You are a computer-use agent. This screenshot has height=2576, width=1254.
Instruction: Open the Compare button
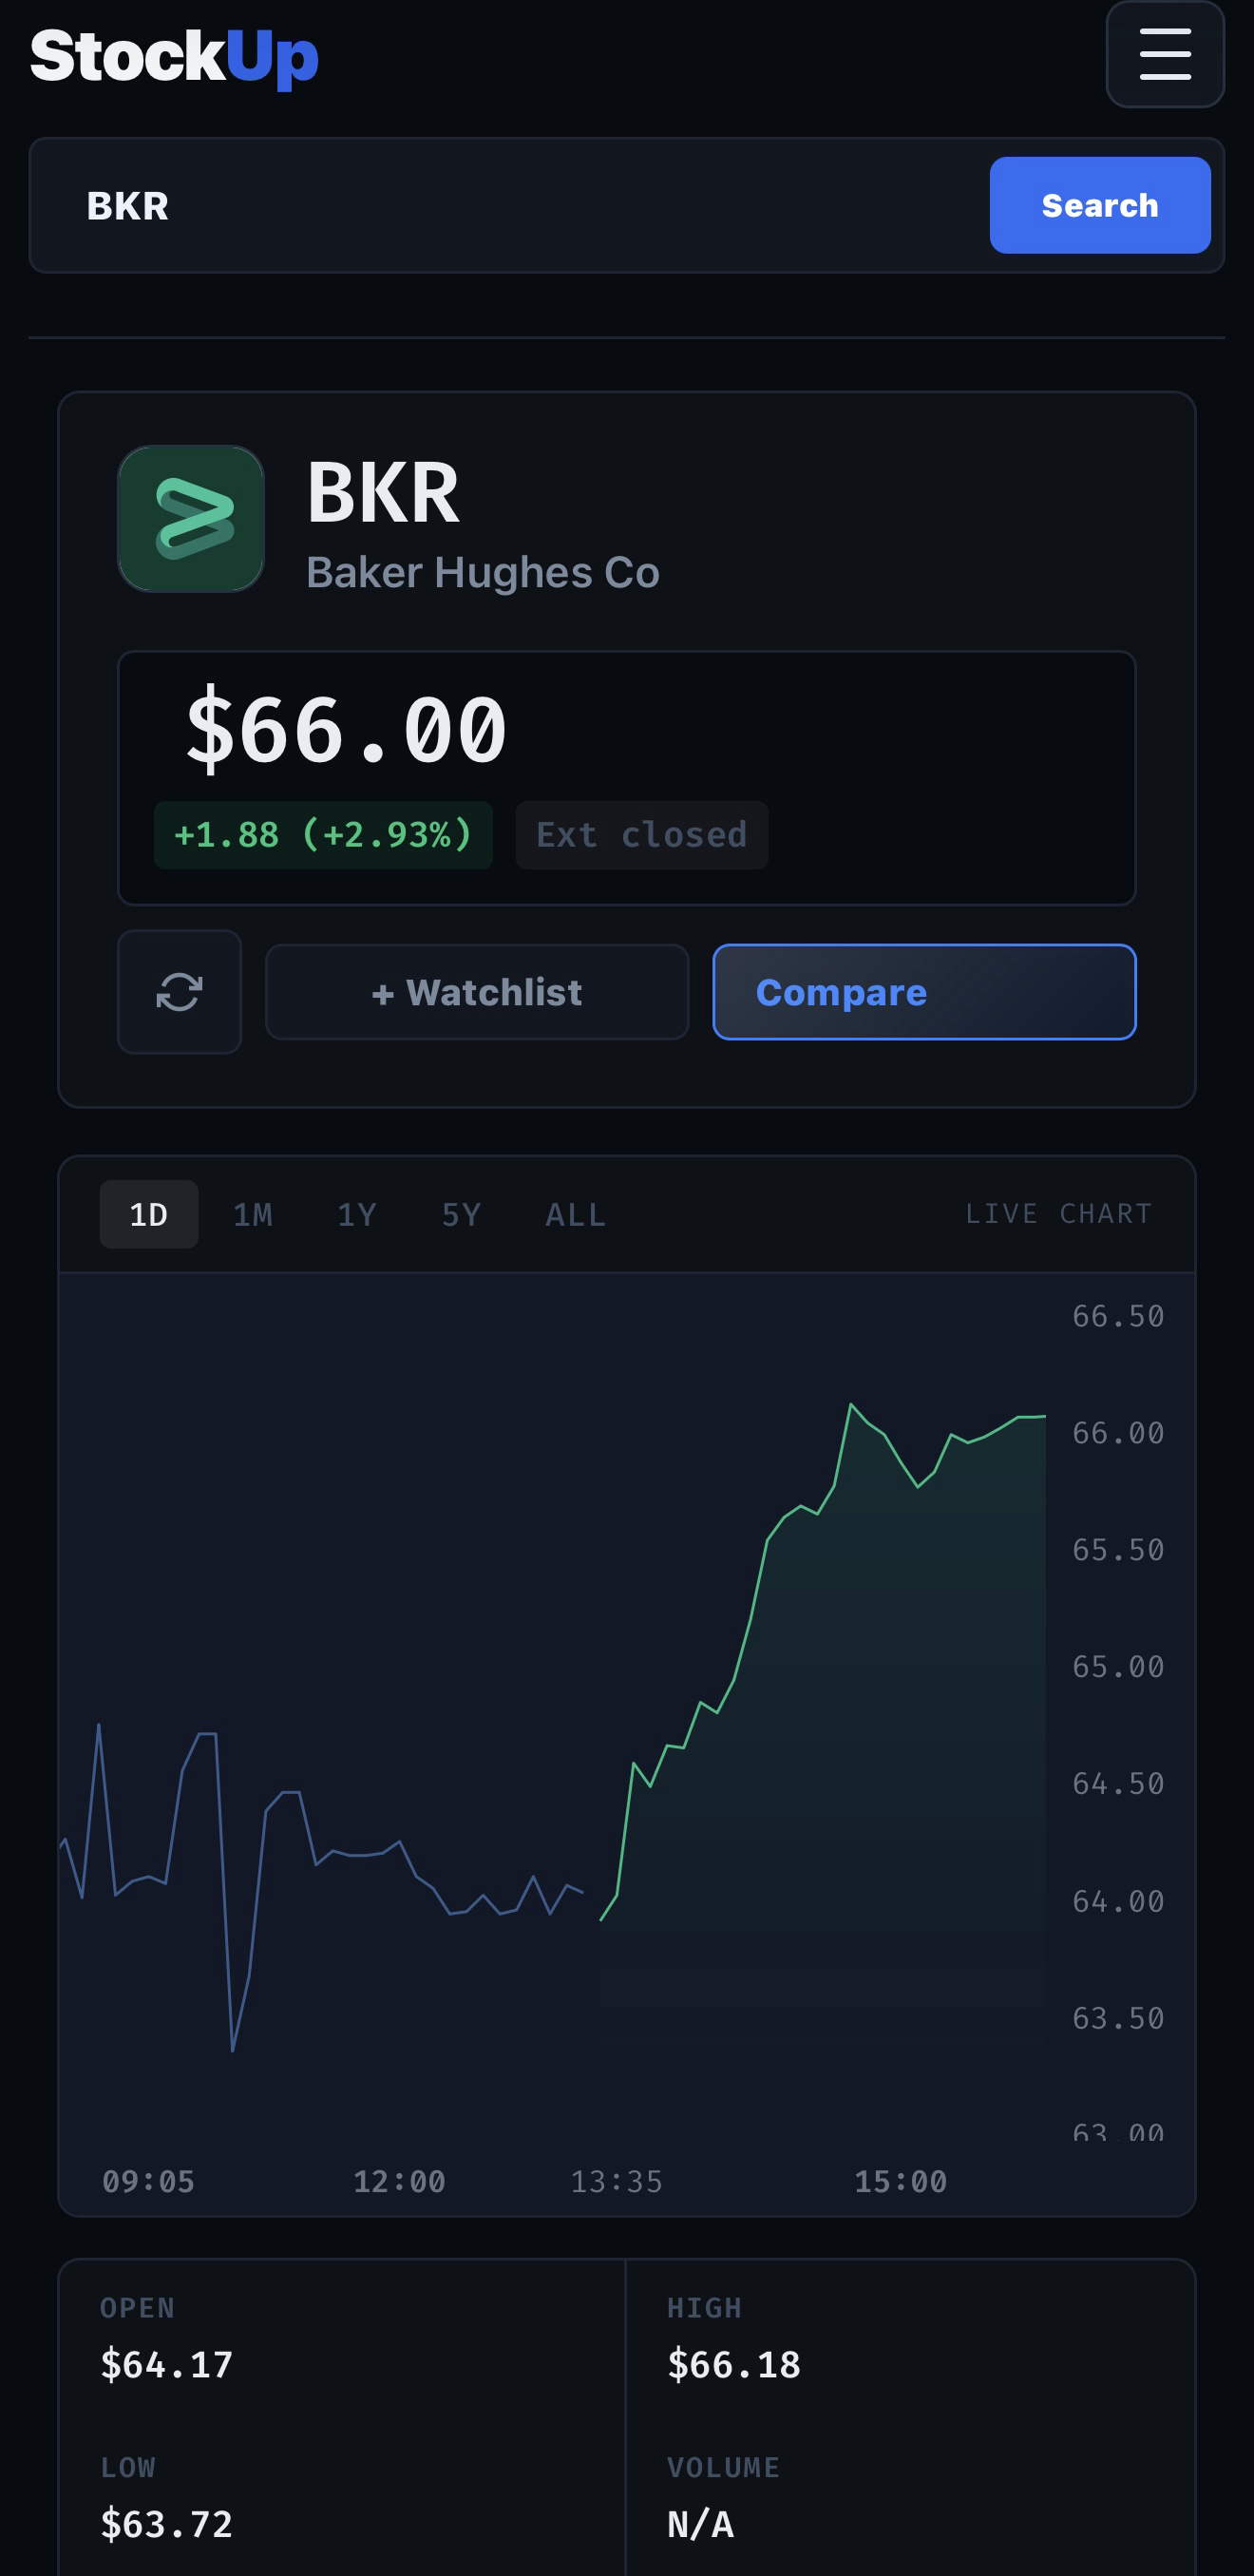tap(924, 992)
